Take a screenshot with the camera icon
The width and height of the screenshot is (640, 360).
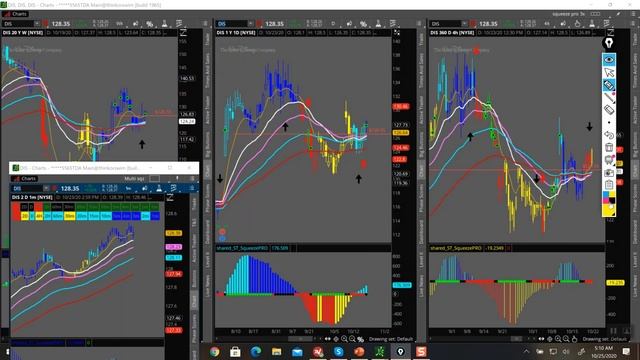click(609, 172)
